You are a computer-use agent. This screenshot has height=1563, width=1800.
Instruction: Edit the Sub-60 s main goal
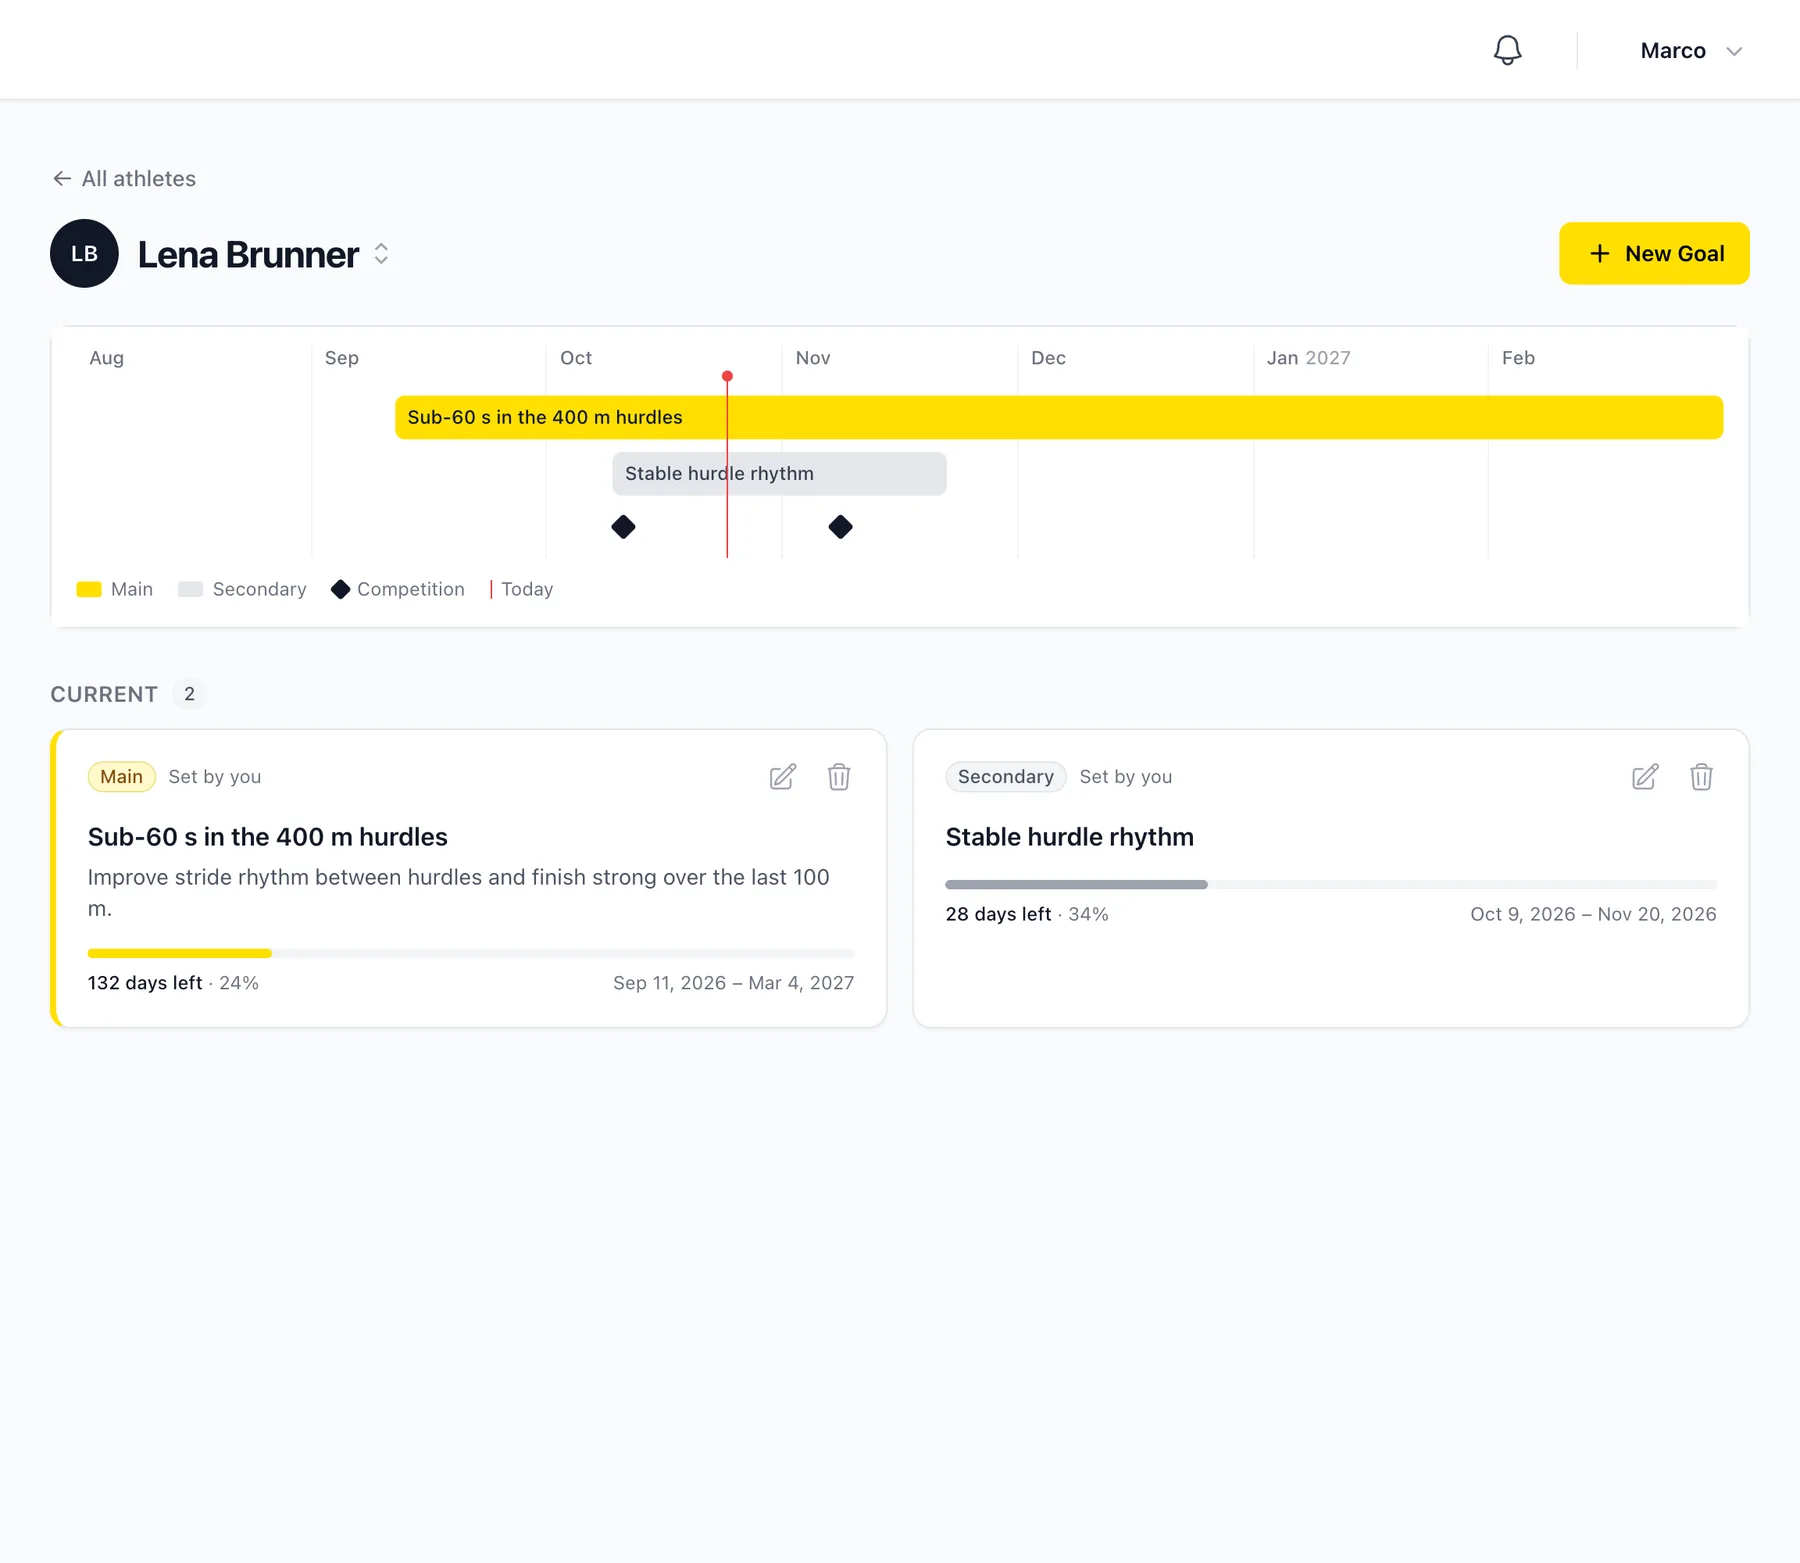[783, 777]
